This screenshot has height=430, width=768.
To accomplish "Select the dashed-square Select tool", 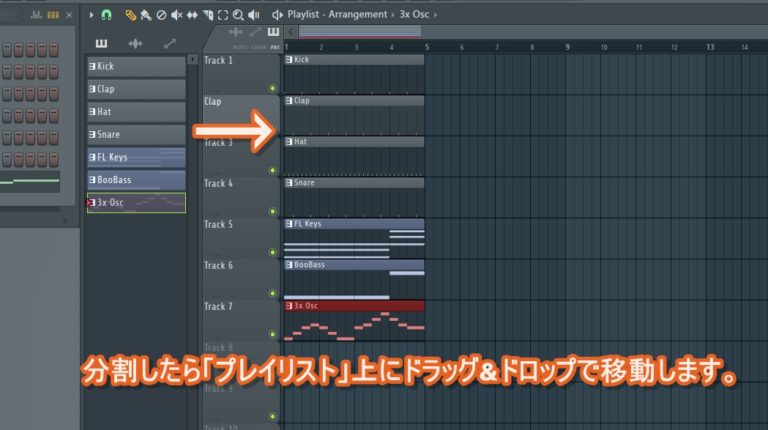I will click(223, 15).
